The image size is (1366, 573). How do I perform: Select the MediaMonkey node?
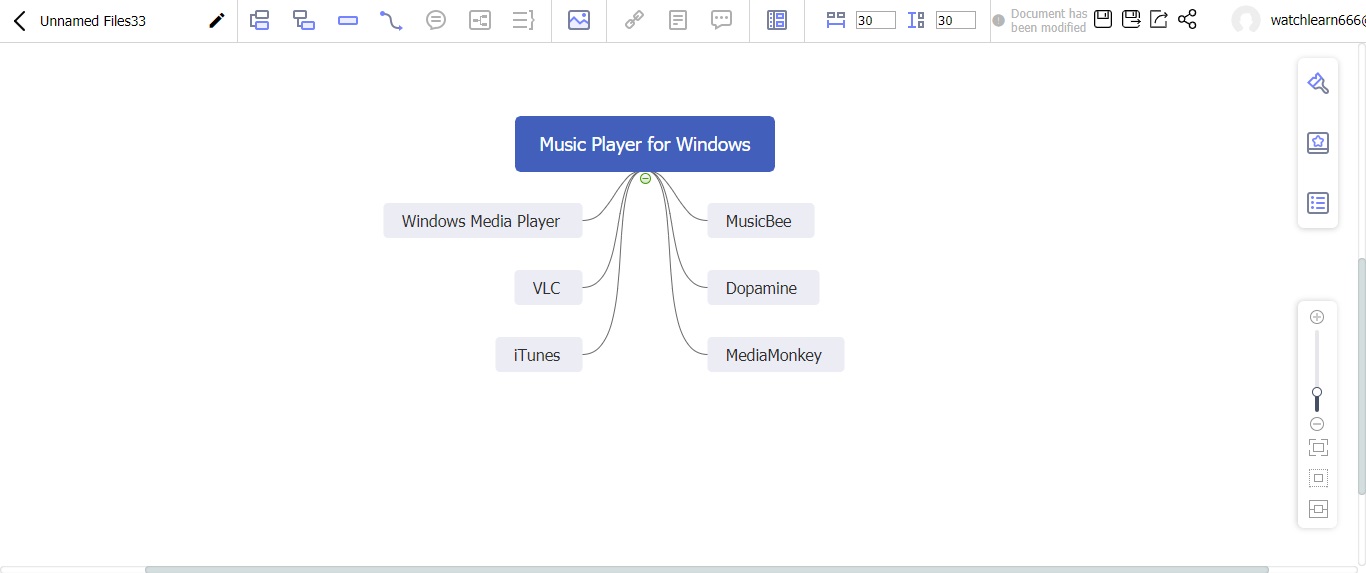coord(775,355)
